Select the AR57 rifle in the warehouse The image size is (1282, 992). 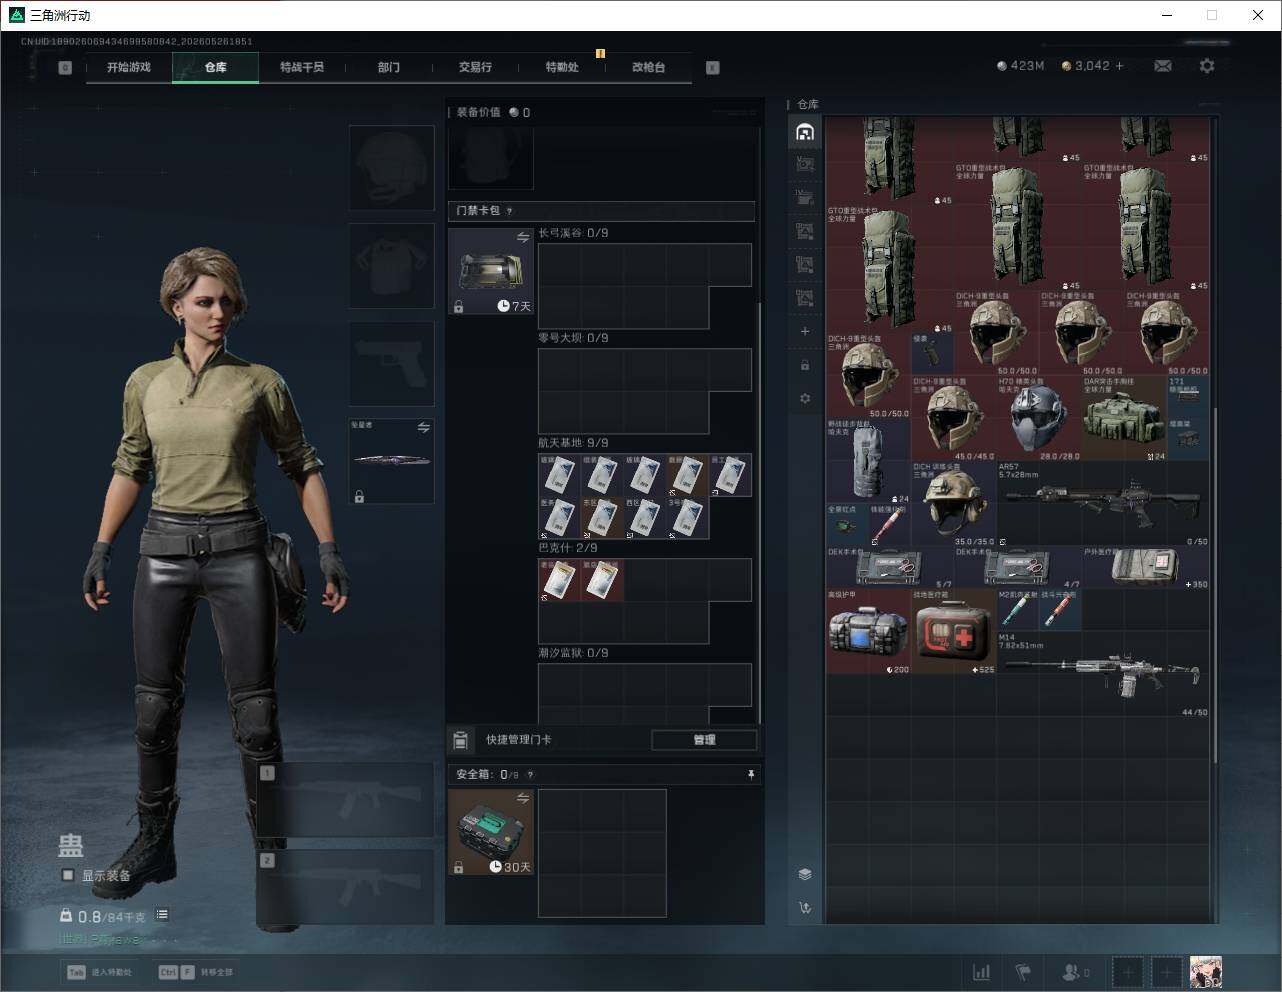[1103, 503]
